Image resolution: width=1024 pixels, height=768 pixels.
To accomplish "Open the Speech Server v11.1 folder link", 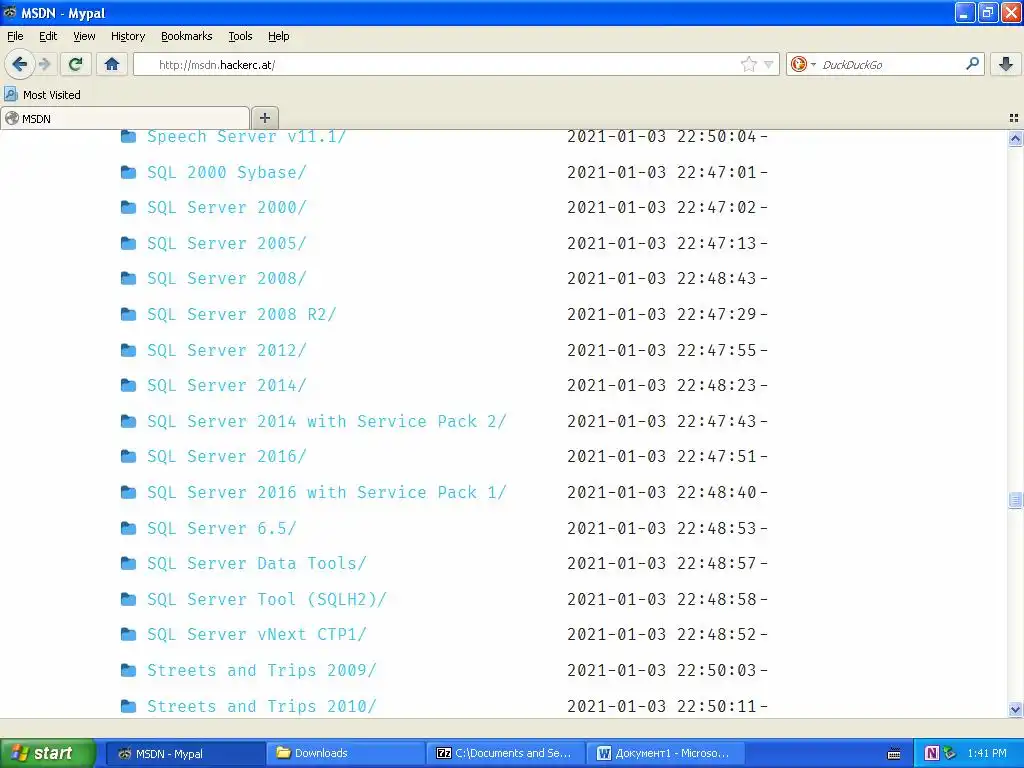I will point(246,136).
